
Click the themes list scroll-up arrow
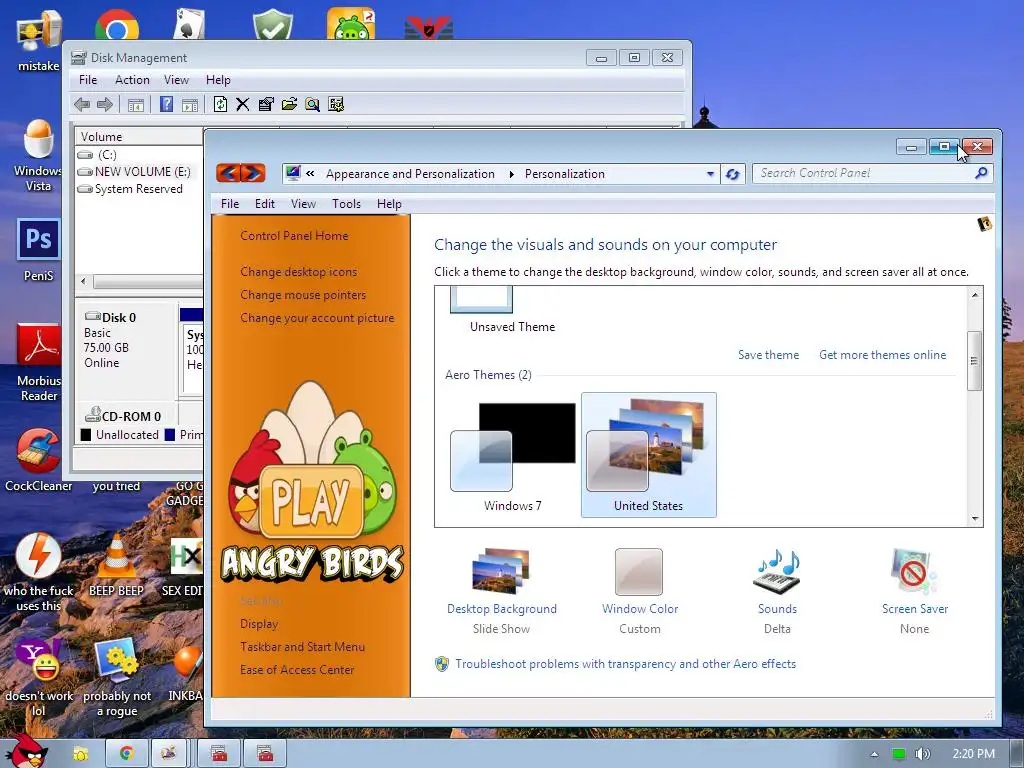(x=974, y=295)
